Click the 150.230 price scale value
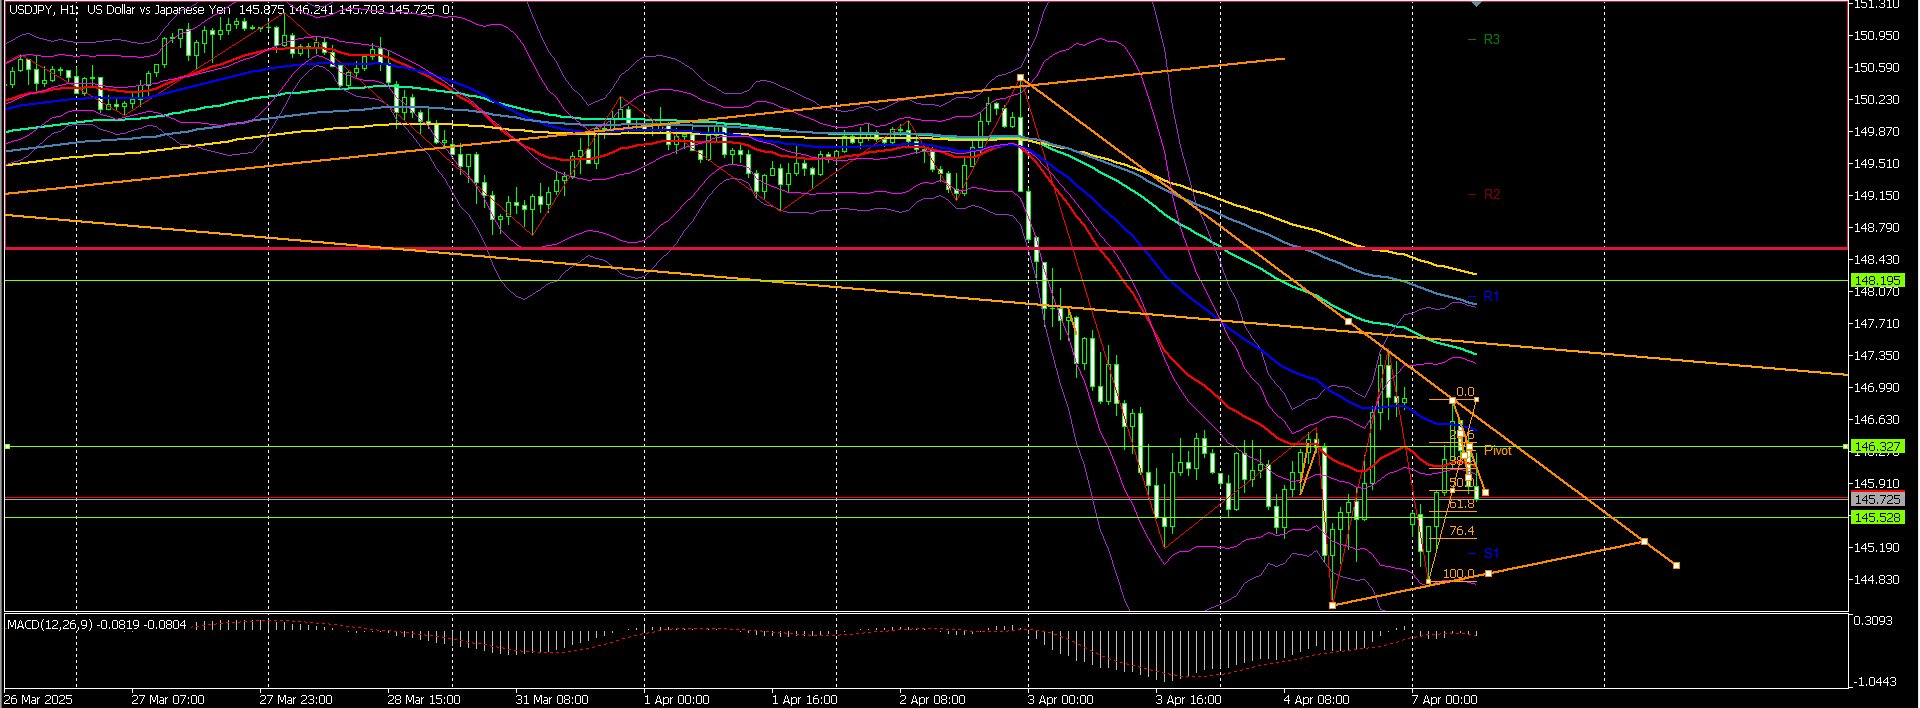This screenshot has width=1920, height=708. [1876, 100]
